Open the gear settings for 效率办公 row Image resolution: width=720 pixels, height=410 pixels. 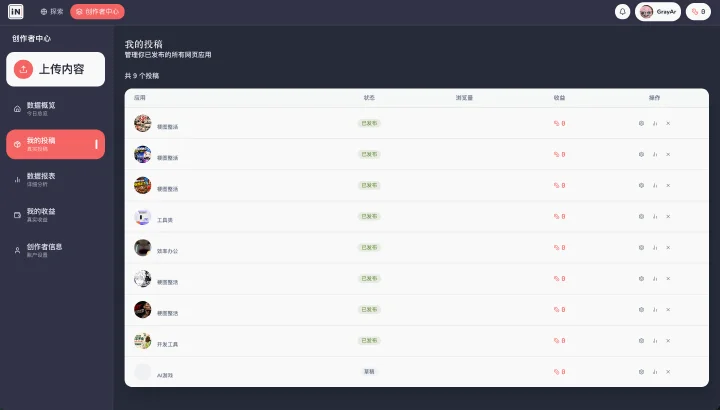(641, 248)
